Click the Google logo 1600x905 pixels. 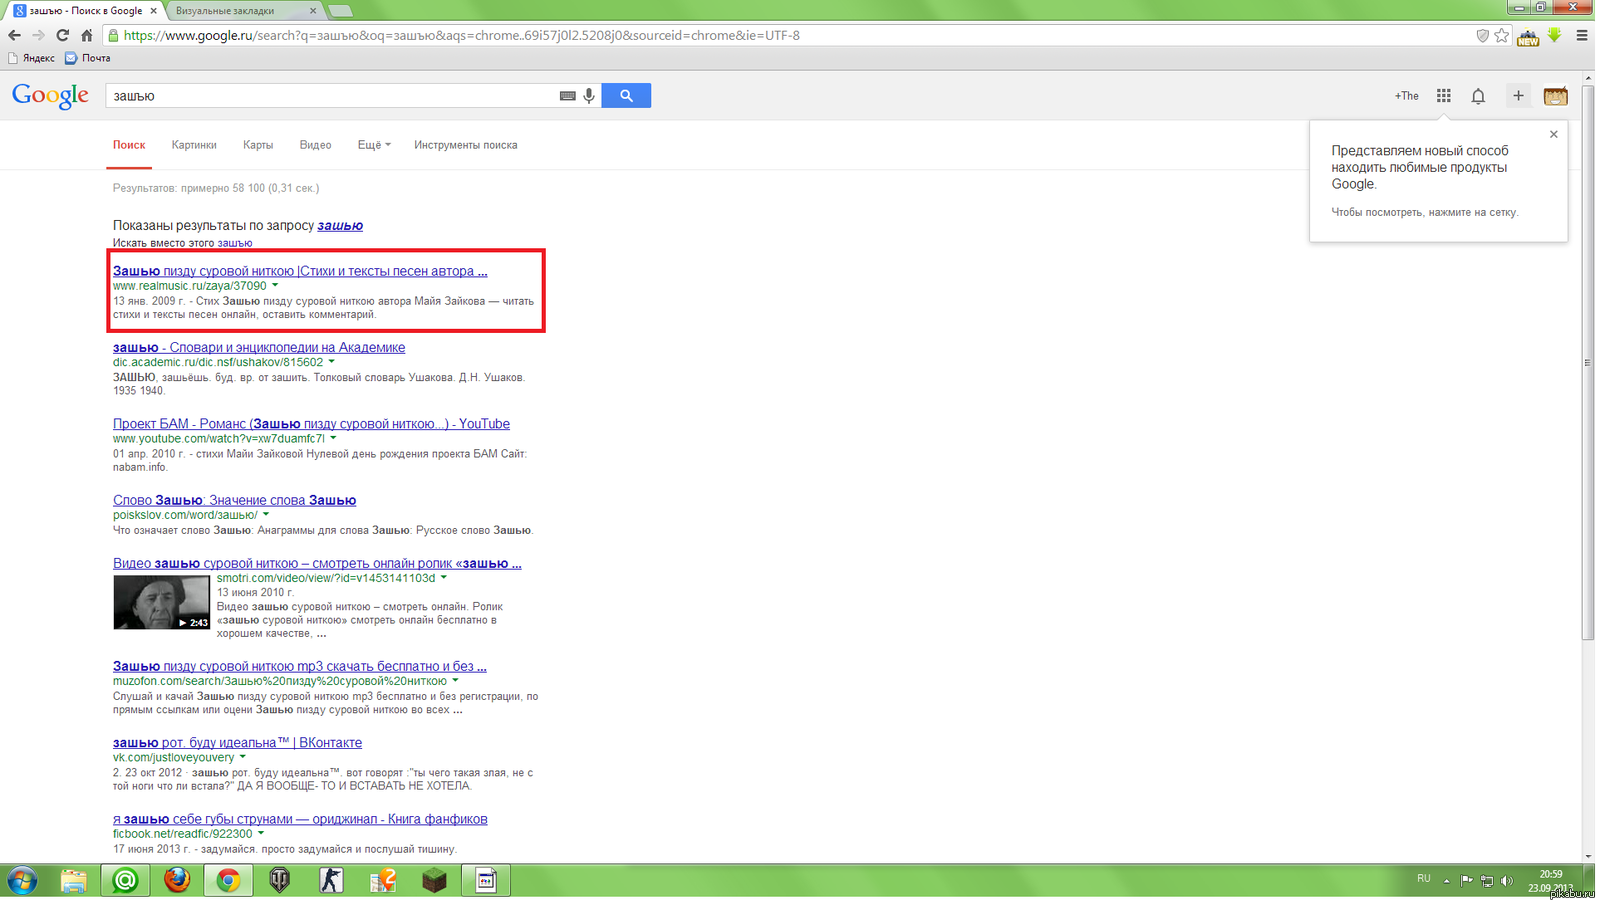coord(50,96)
